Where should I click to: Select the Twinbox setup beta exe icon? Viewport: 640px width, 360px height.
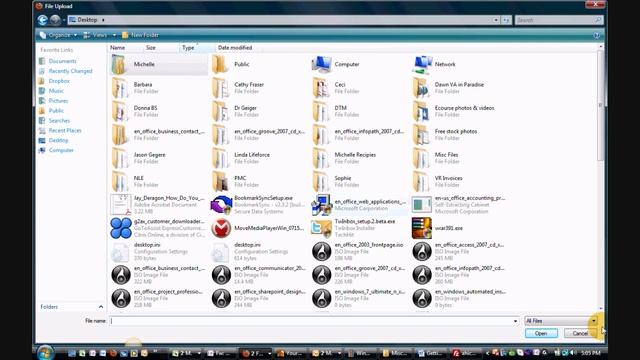[321, 228]
